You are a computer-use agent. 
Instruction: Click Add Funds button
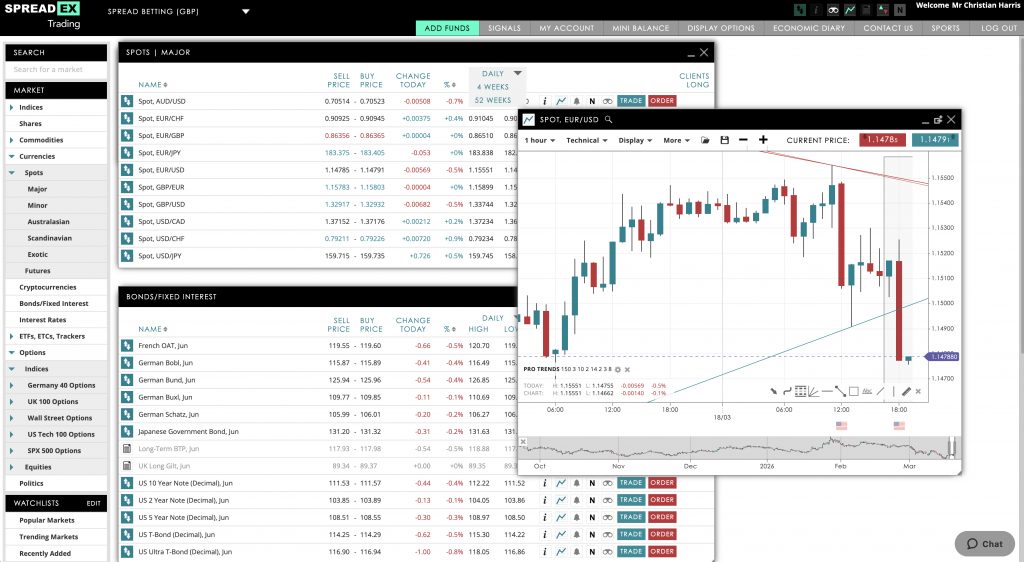coord(447,28)
